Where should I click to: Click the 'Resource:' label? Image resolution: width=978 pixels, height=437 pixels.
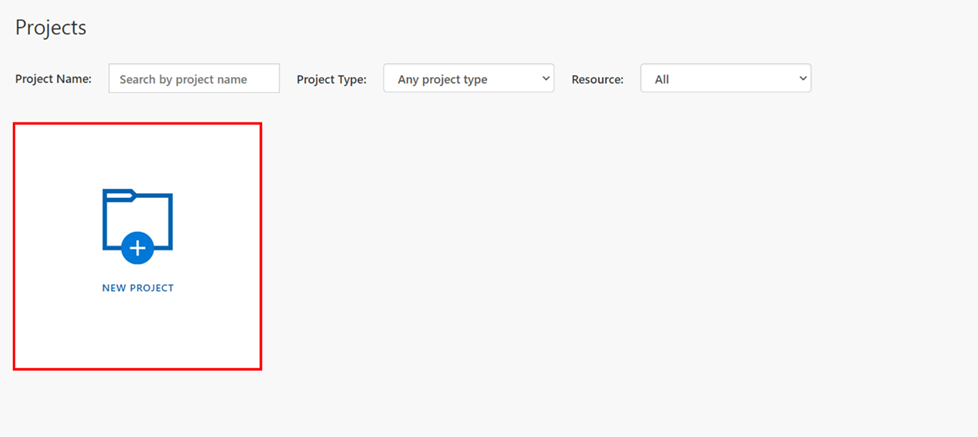pyautogui.click(x=598, y=80)
